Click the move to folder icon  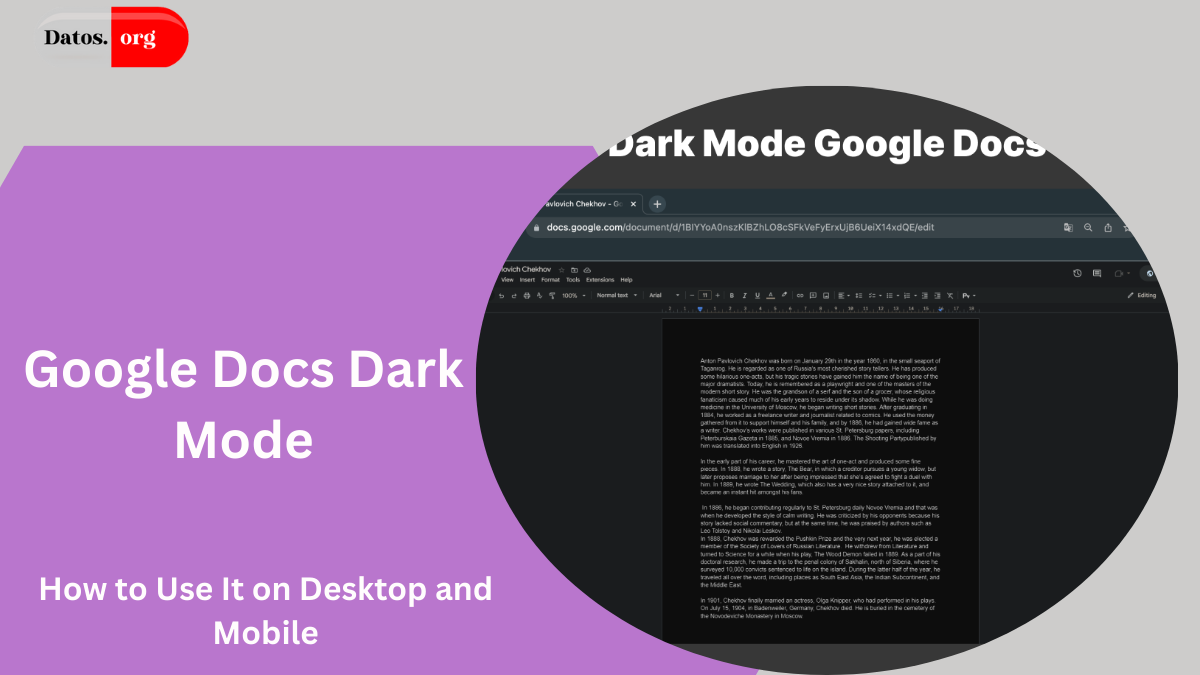point(574,270)
